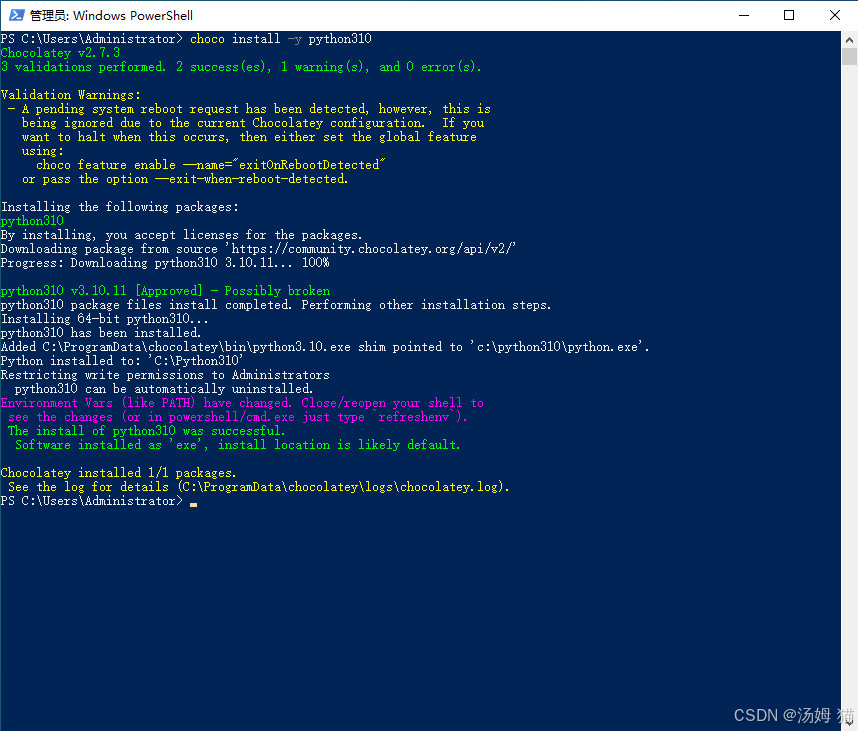858x731 pixels.
Task: Click the PowerShell icon in the title bar
Action: tap(16, 15)
